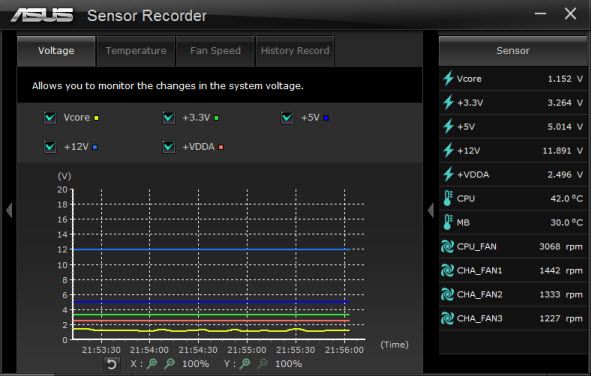Image resolution: width=591 pixels, height=376 pixels.
Task: Select the CPU_FAN 3068 rpm reading
Action: point(561,246)
